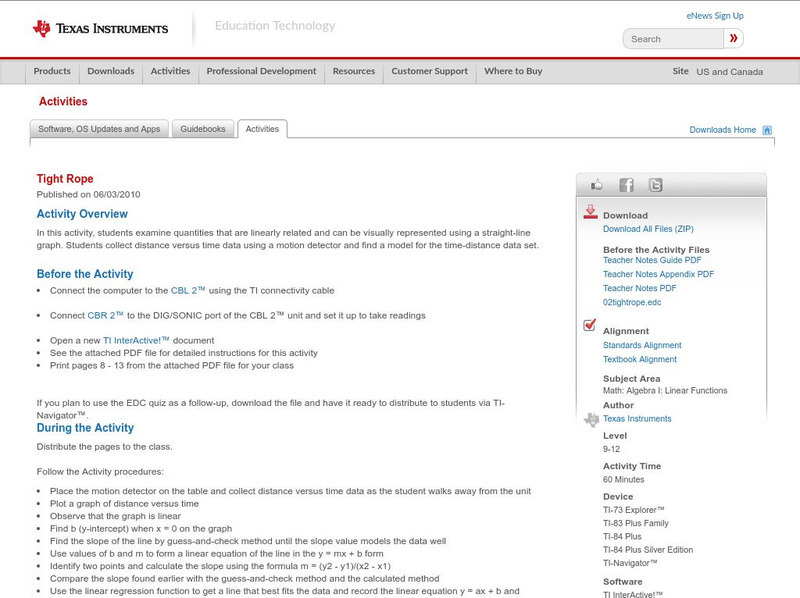The image size is (800, 598).
Task: Click 'Distribute the pages to the class.' text
Action: coord(105,447)
